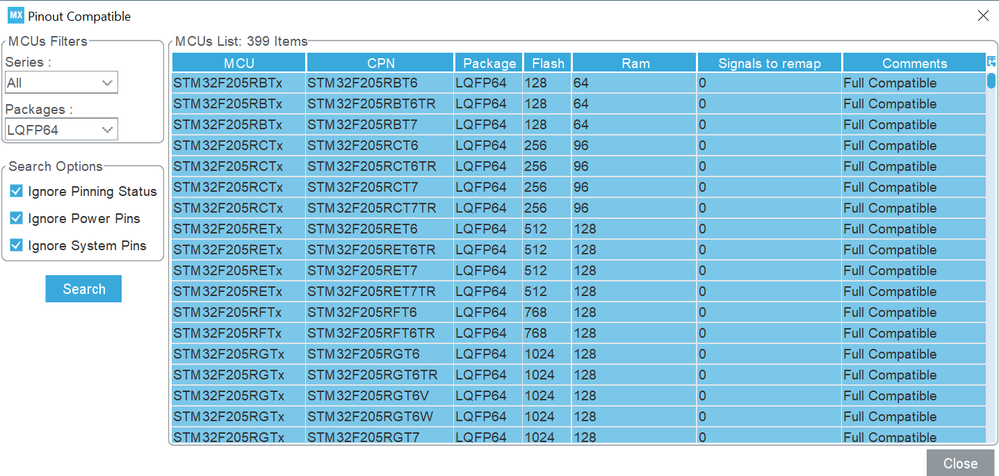The height and width of the screenshot is (476, 999).
Task: Click the Search button
Action: pos(83,289)
